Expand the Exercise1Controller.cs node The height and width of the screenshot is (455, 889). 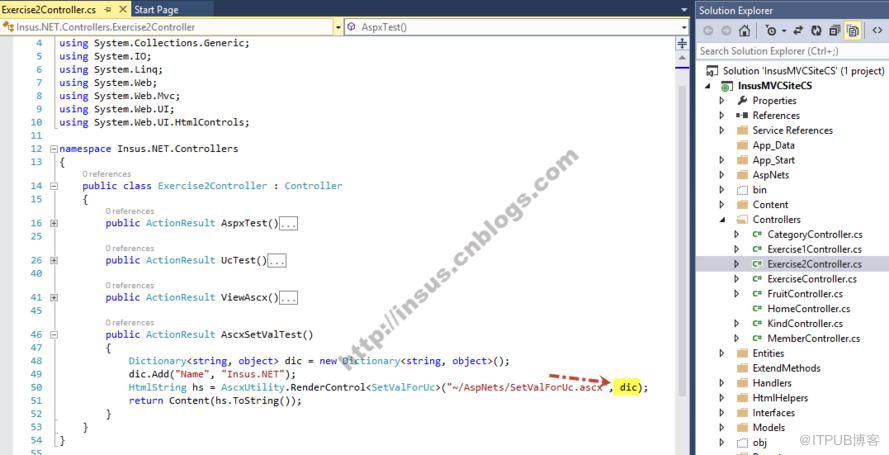pos(736,249)
